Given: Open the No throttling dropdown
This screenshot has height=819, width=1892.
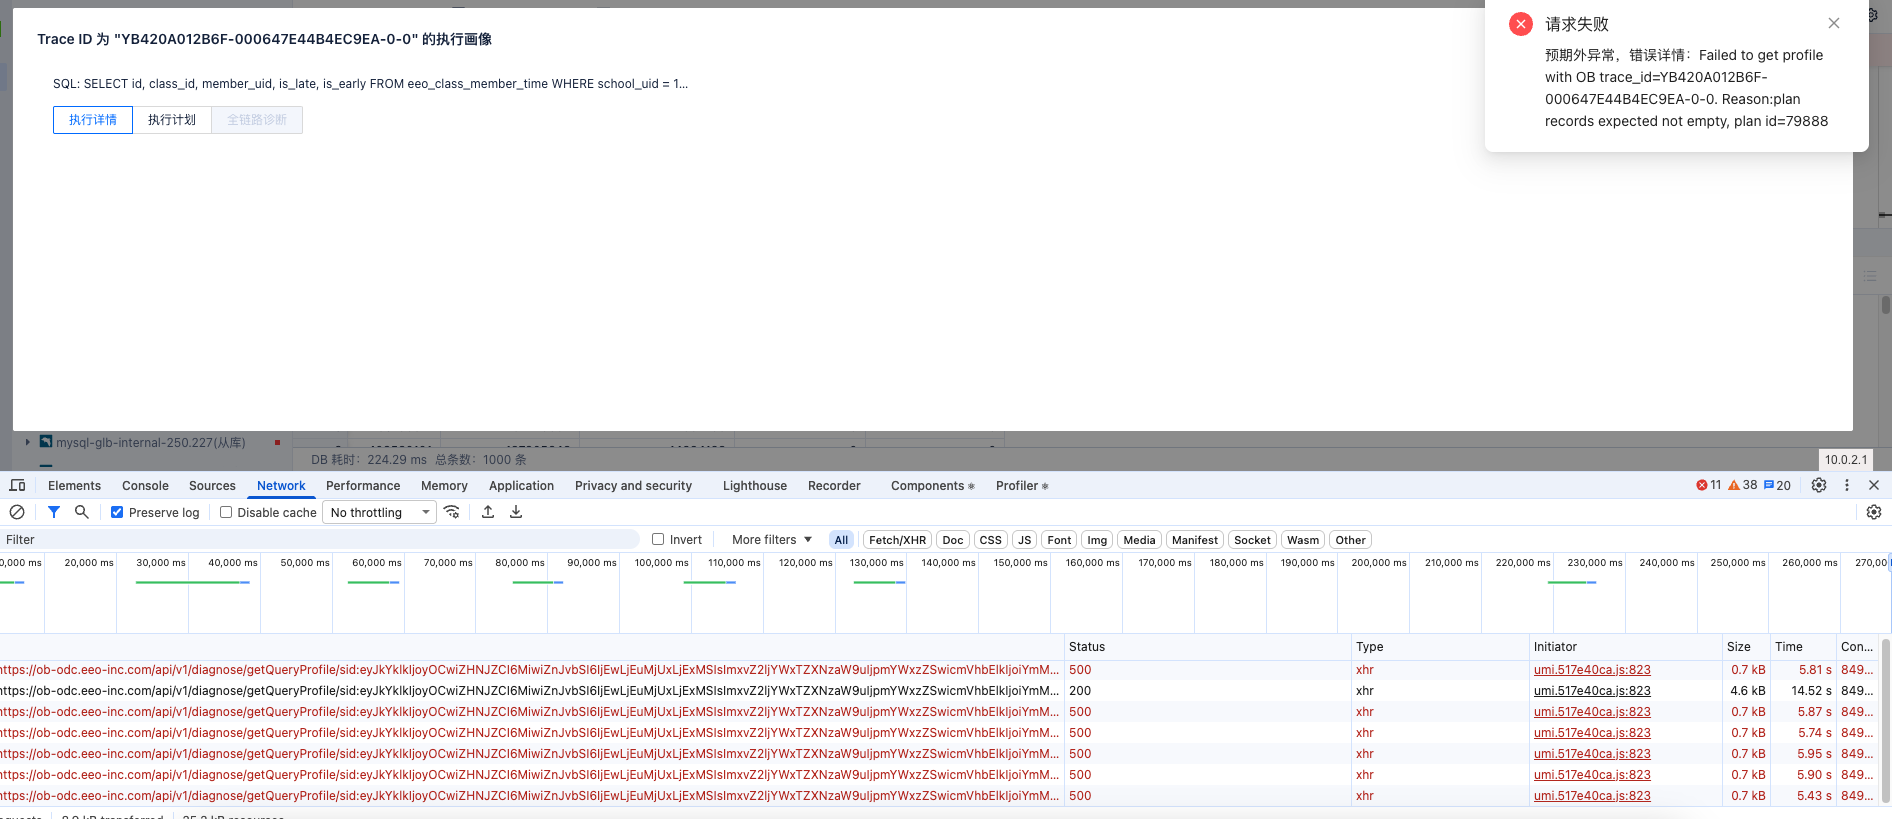Looking at the screenshot, I should [x=380, y=512].
